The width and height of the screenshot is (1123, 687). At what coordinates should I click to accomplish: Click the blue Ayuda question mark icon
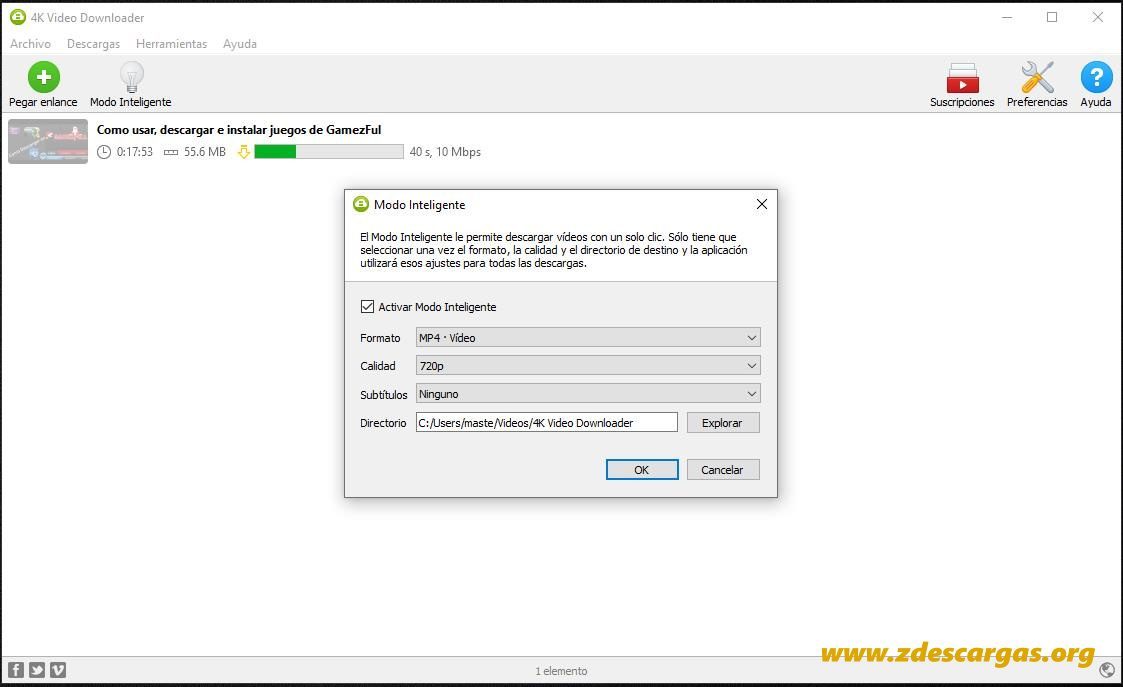click(1096, 77)
